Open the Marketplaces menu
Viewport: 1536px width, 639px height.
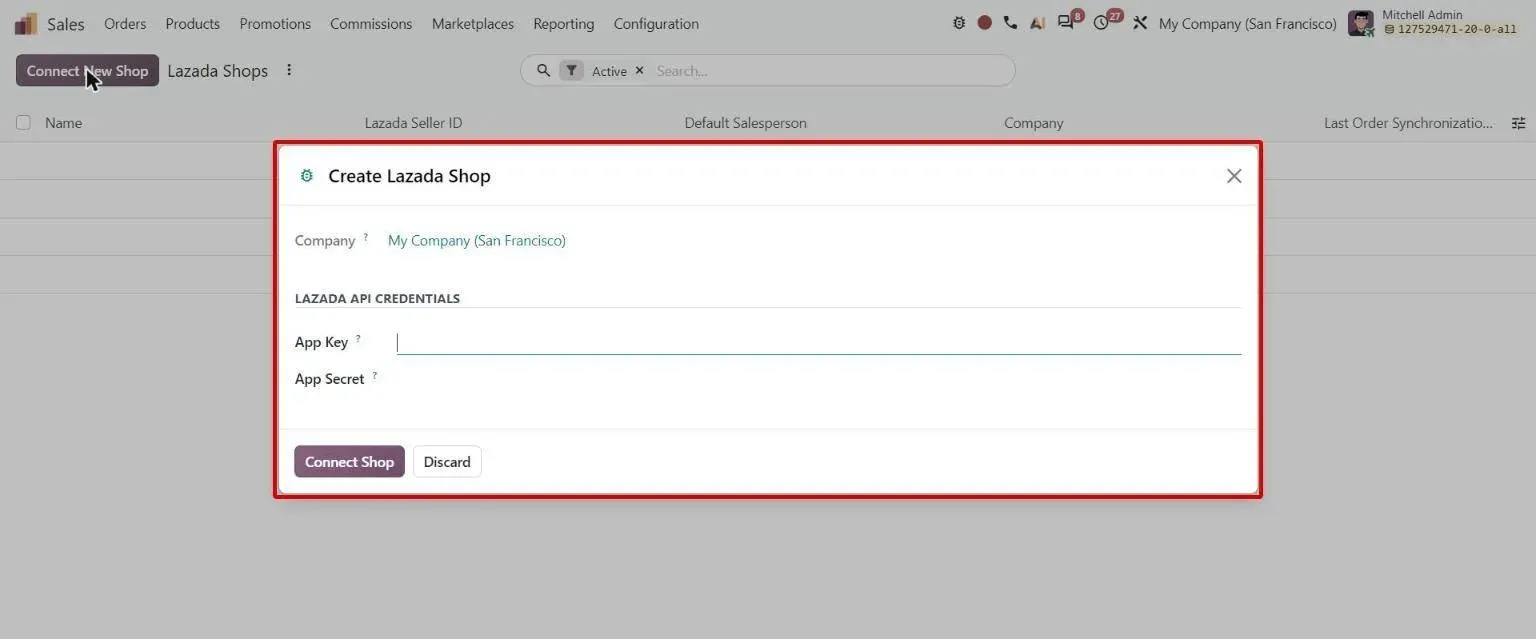473,23
